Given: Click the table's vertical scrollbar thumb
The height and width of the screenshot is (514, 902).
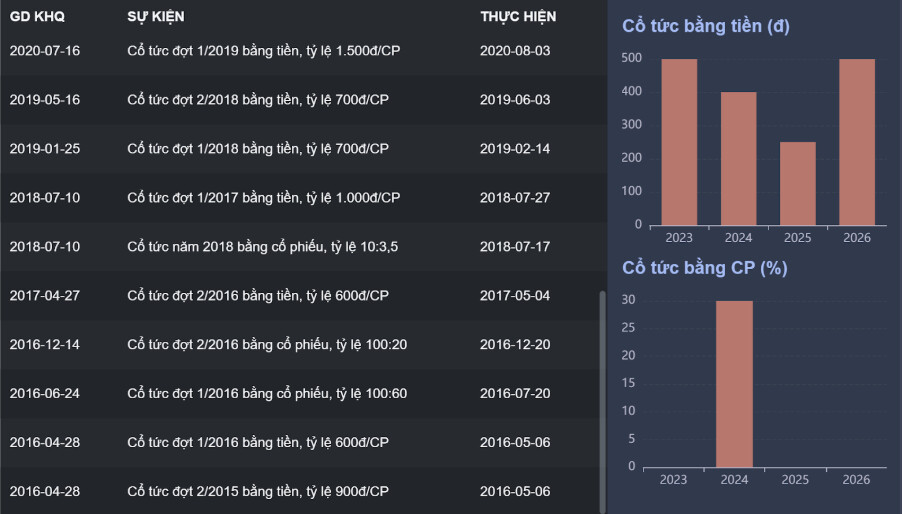Looking at the screenshot, I should coord(601,400).
